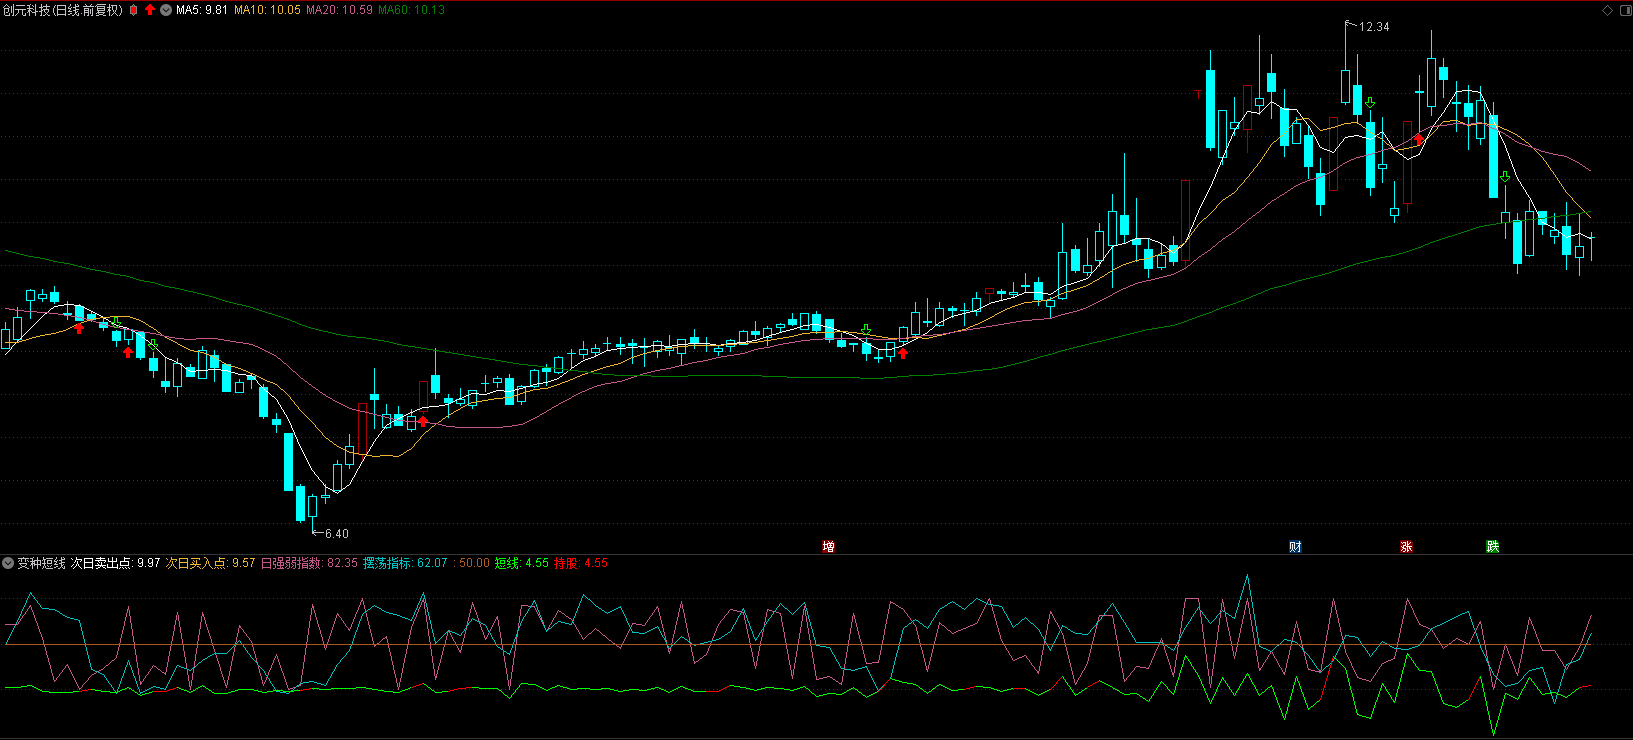Click the red T marker left of the tall candle

pos(1198,95)
